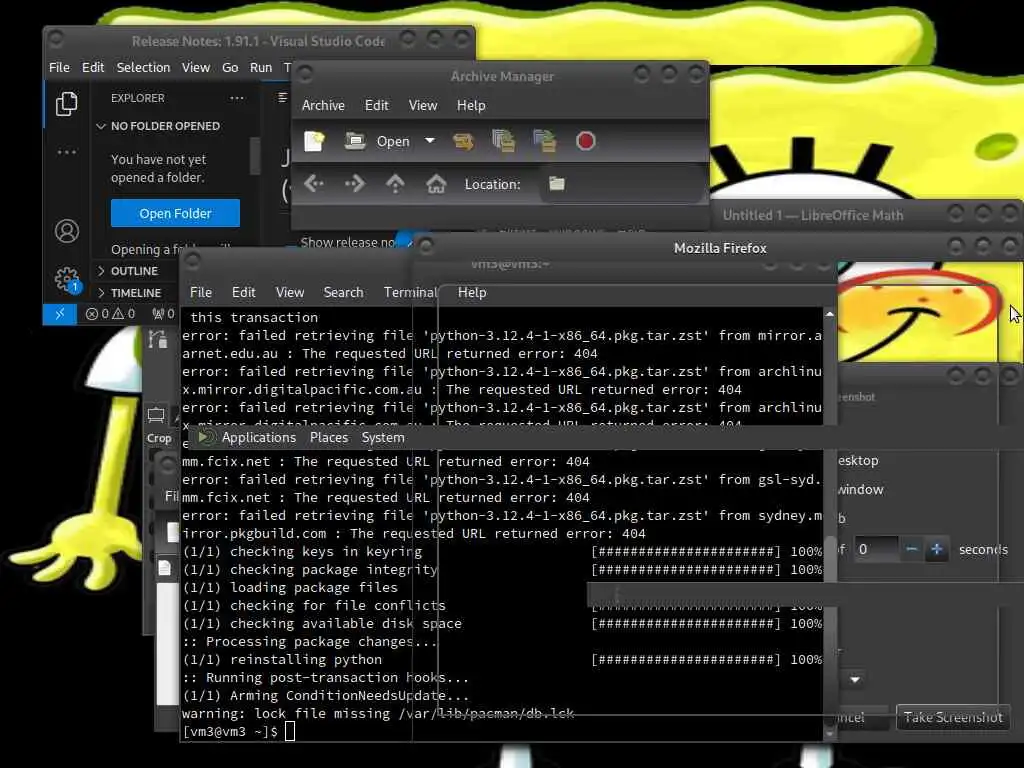Click the New Archive icon in Archive Manager

pos(314,141)
